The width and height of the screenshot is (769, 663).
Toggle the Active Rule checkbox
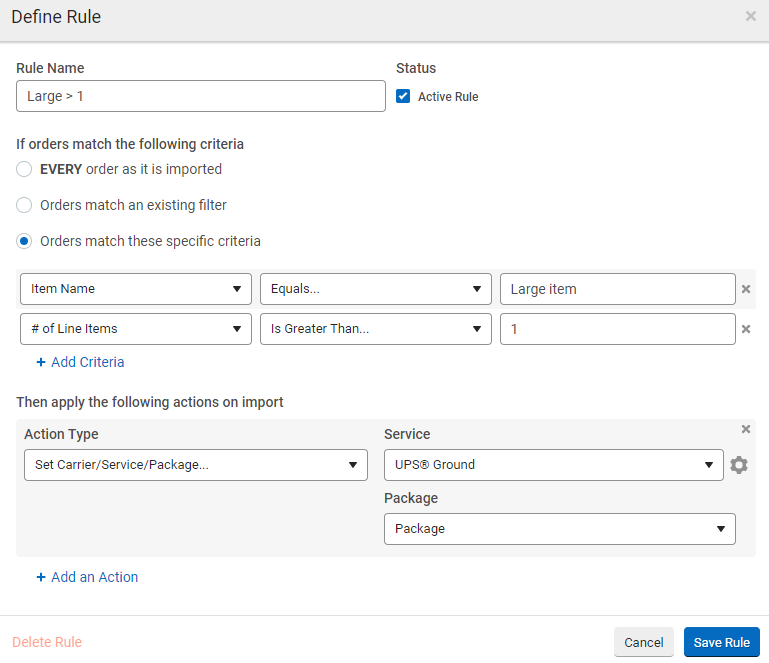(404, 97)
